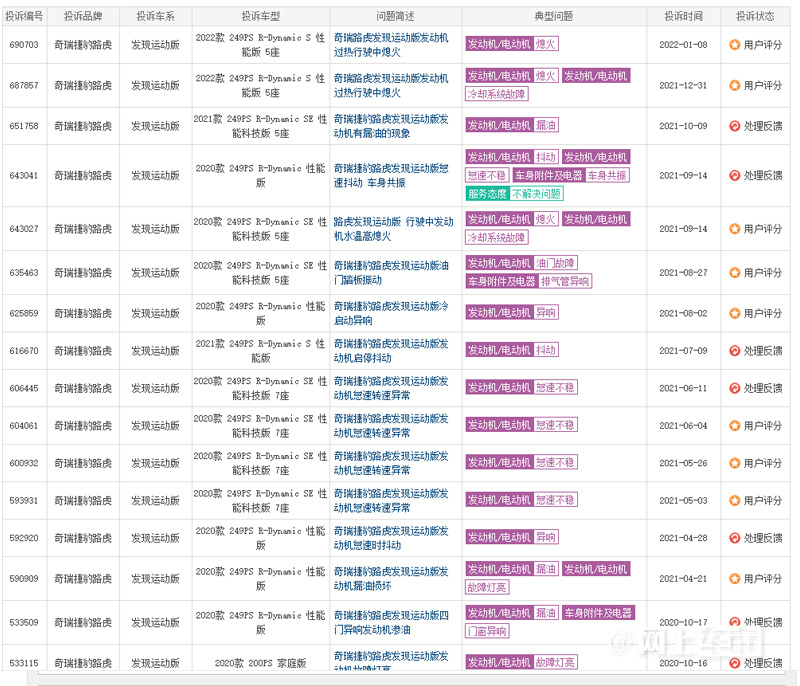Open the 发动机怠速转速异常 link for complaint 604061
Viewport: 800px width, 686px height.
click(391, 425)
